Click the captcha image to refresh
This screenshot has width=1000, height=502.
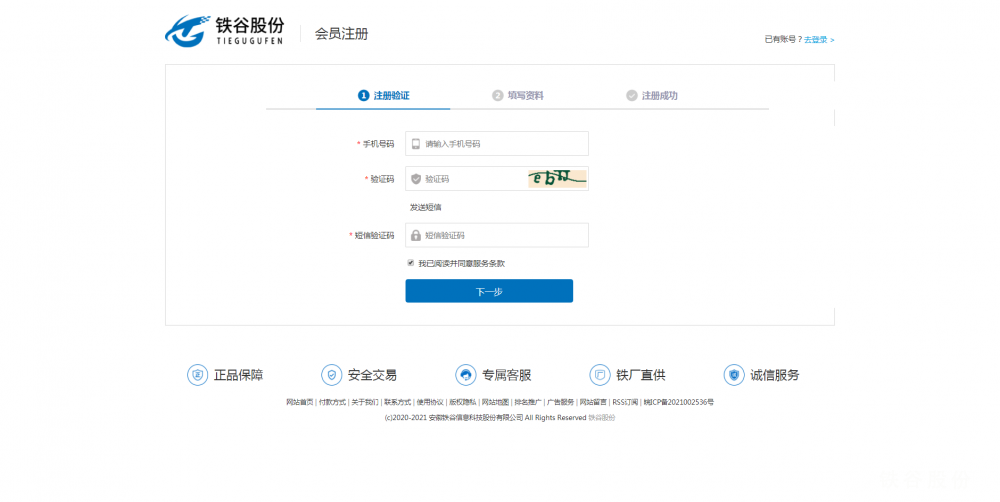click(x=557, y=179)
